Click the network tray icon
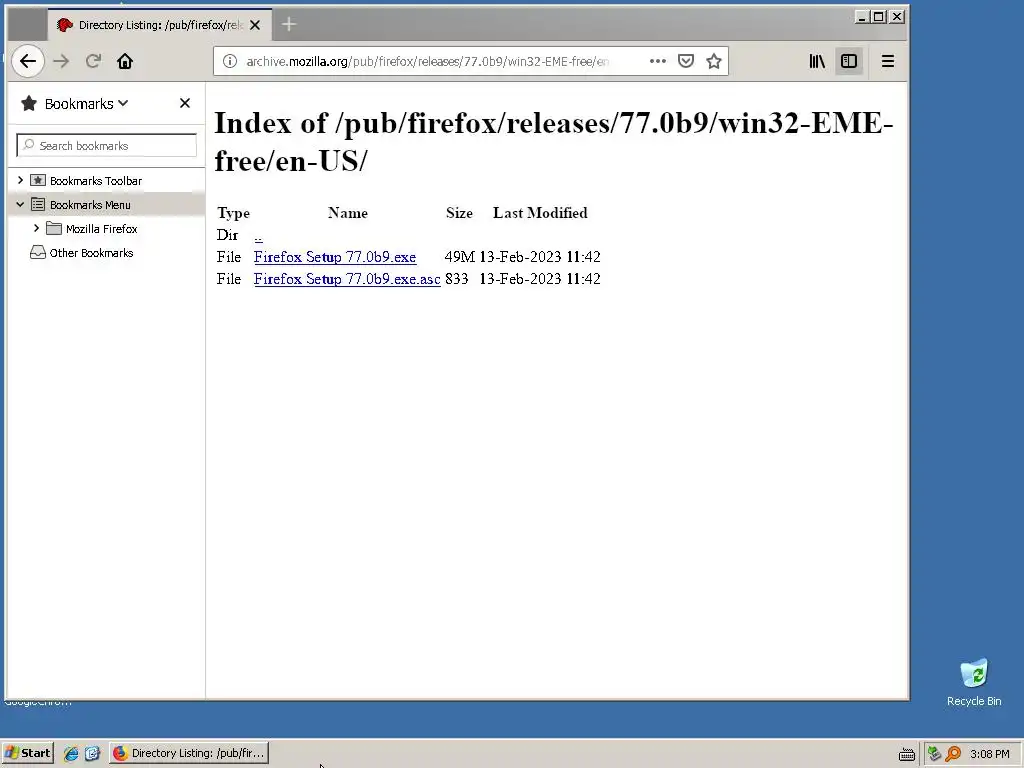1024x768 pixels. [934, 754]
